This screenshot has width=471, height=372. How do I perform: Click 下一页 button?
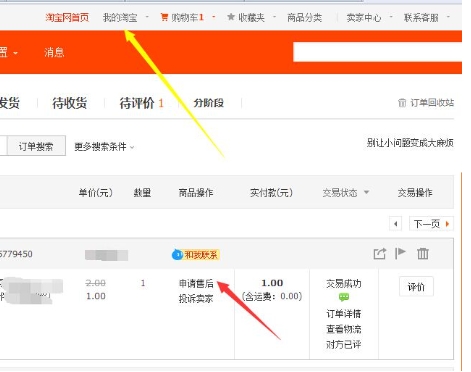click(431, 224)
